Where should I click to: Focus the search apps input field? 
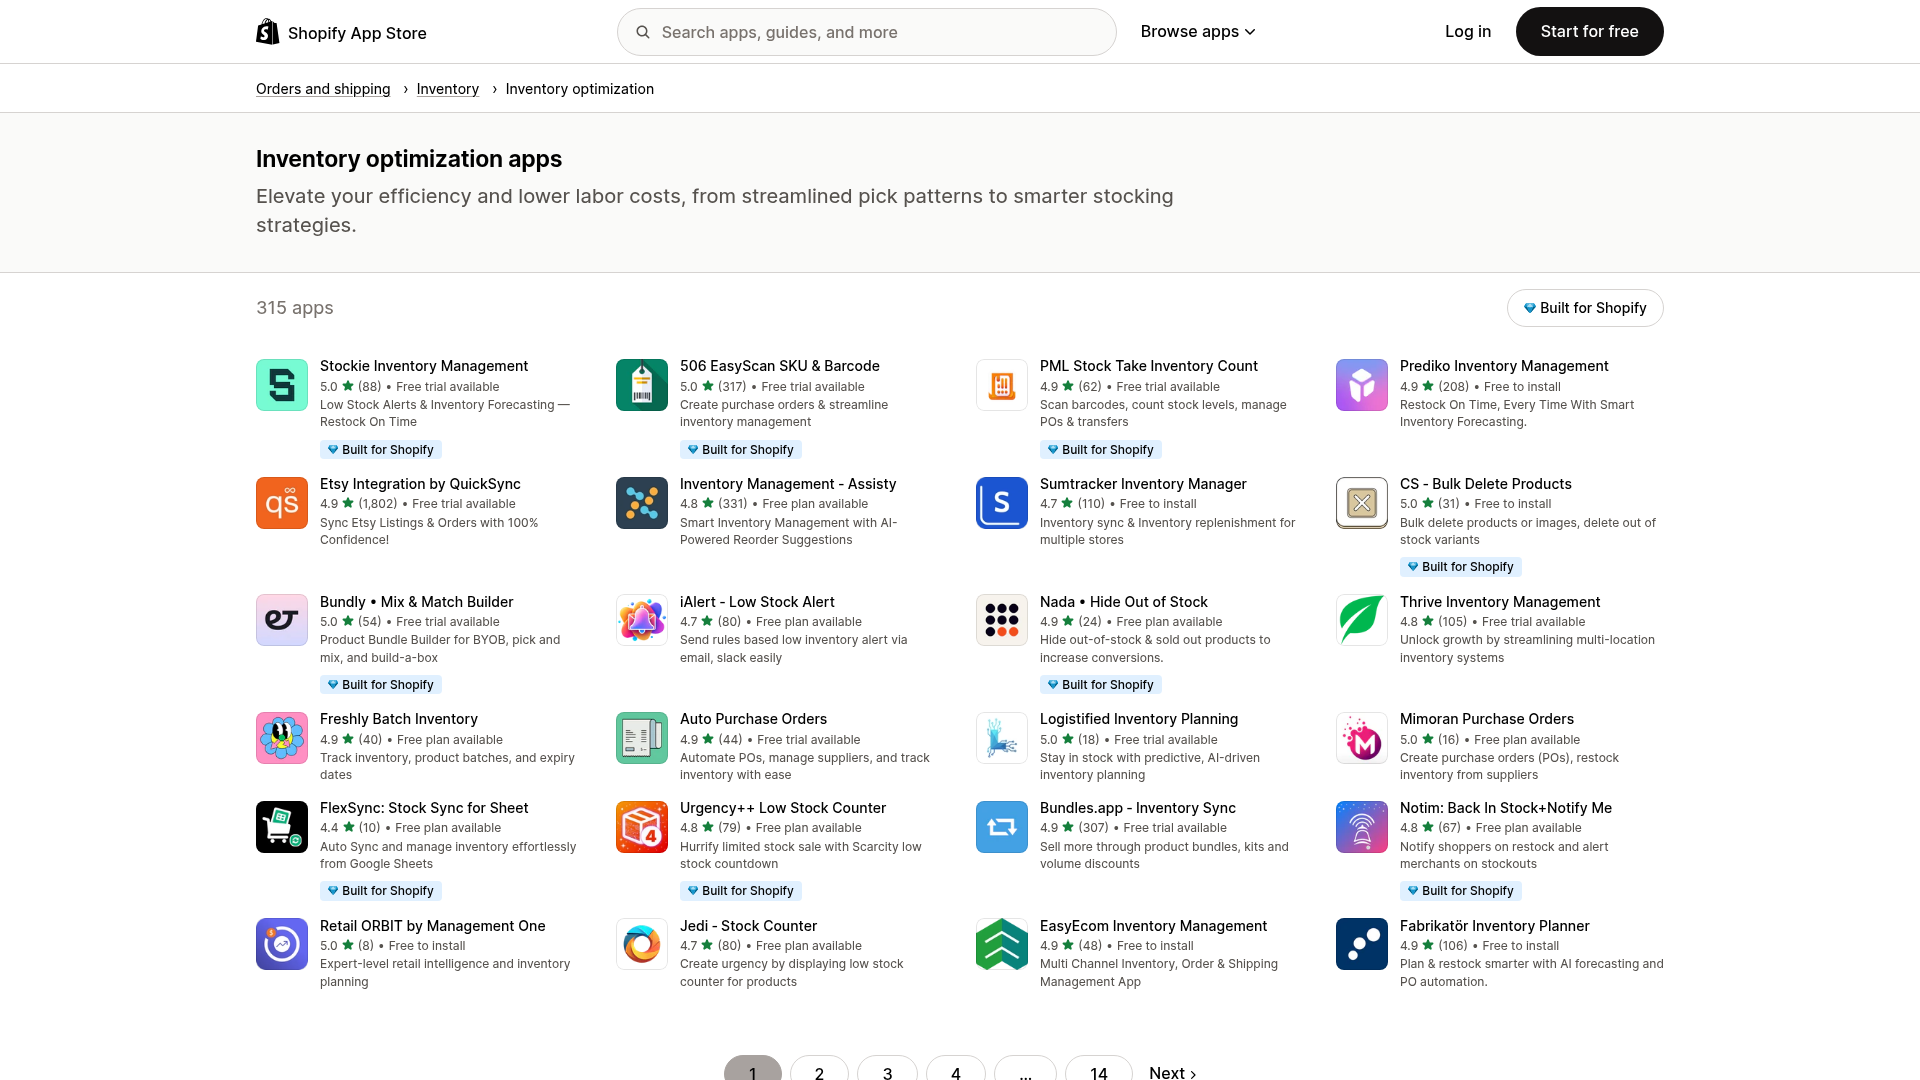(x=867, y=32)
